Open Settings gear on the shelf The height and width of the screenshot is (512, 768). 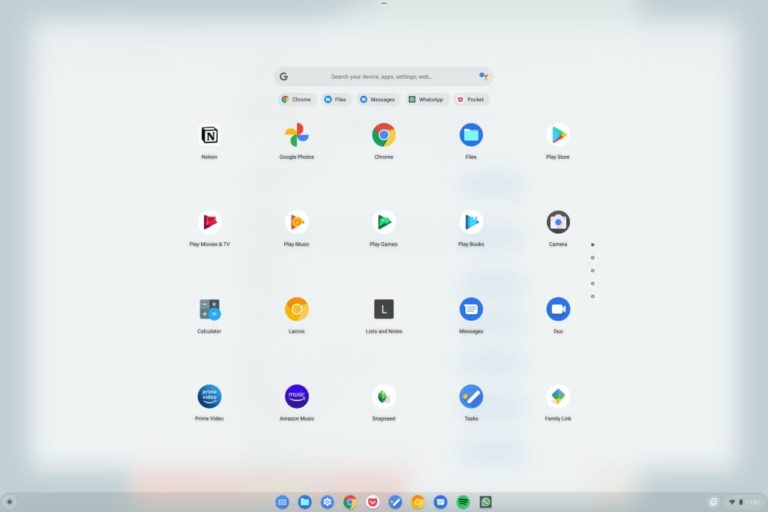pyautogui.click(x=327, y=502)
